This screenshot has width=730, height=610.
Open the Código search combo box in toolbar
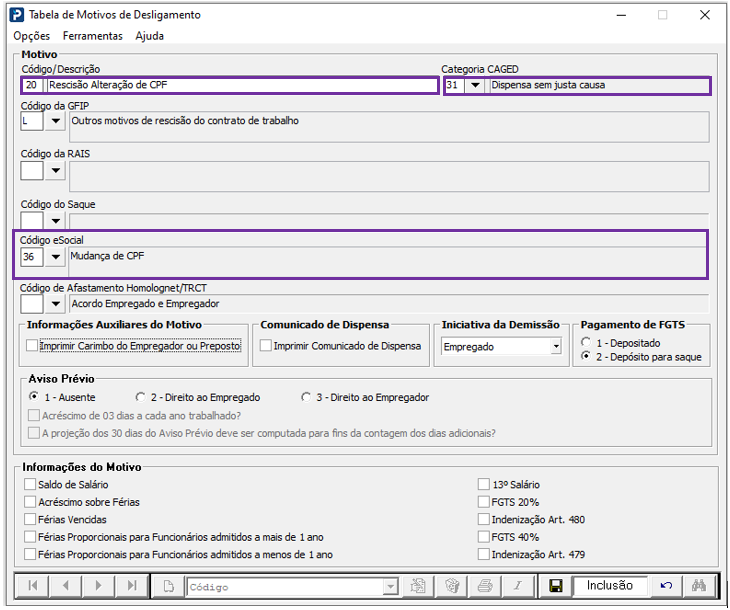click(292, 587)
